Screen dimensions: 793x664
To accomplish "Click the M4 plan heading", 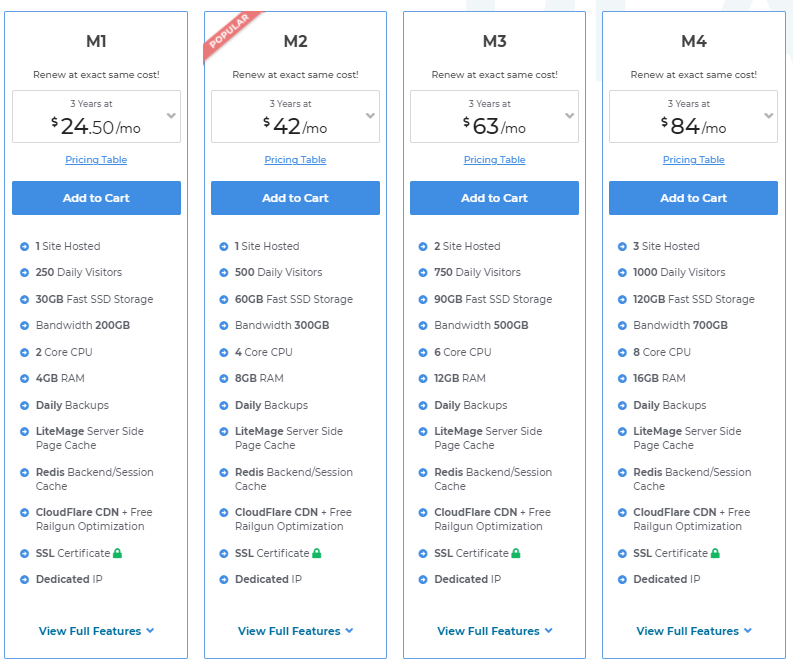I will coord(694,41).
